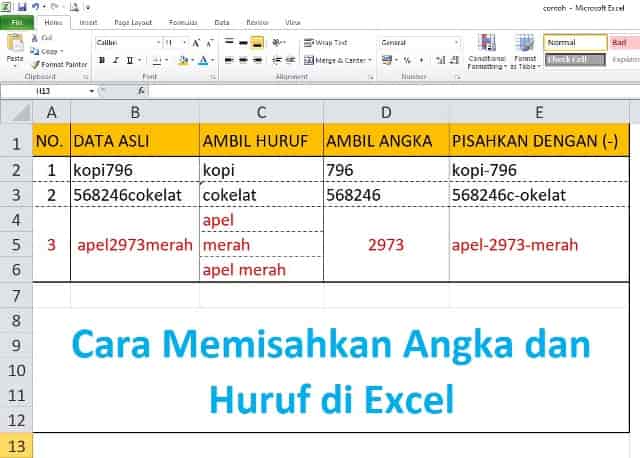The image size is (640, 458).
Task: Toggle Merge & Center
Action: pos(338,60)
